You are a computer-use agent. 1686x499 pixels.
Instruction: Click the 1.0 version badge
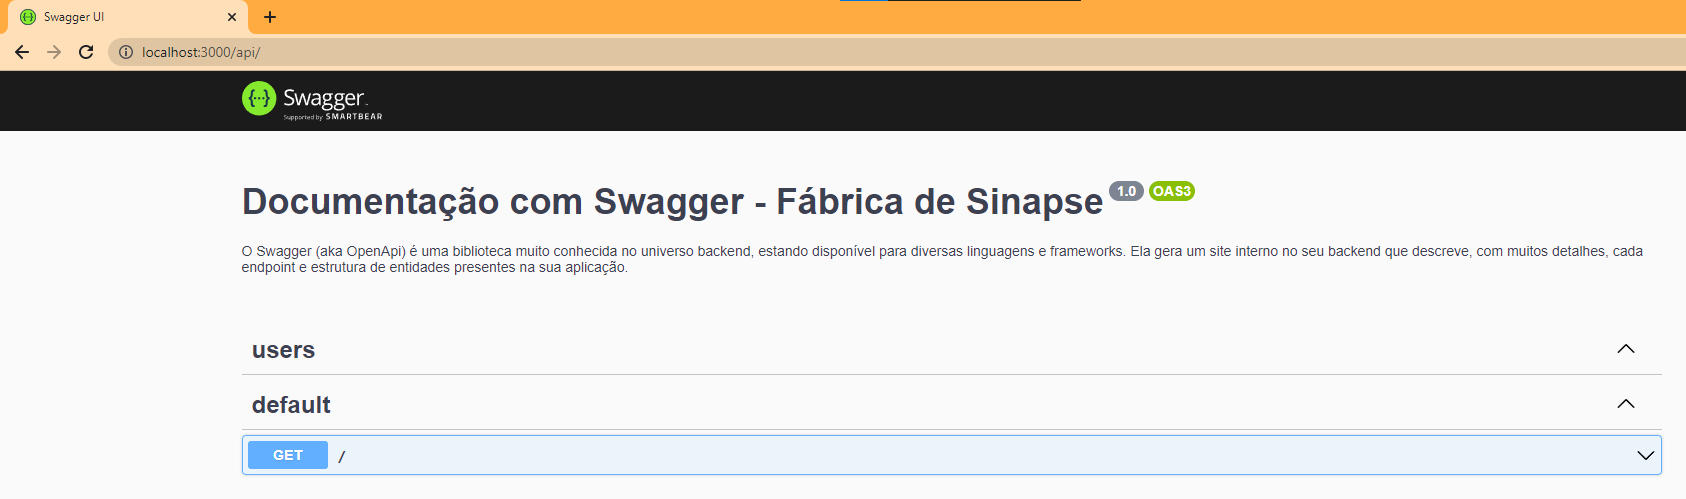(x=1126, y=191)
